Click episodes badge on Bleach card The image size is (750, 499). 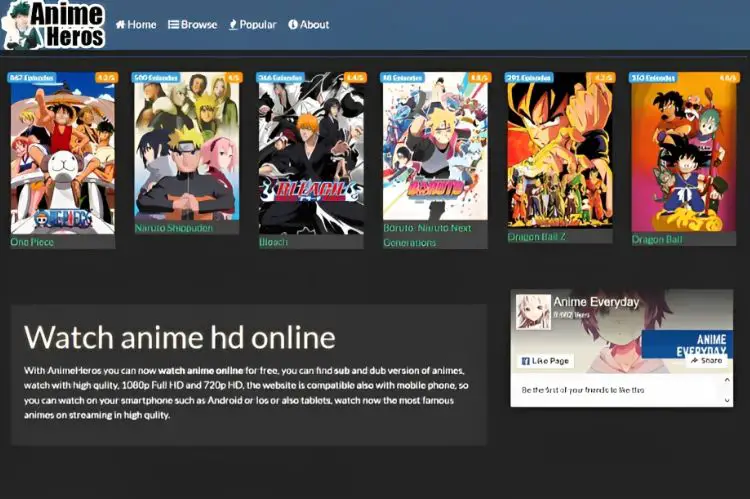280,78
